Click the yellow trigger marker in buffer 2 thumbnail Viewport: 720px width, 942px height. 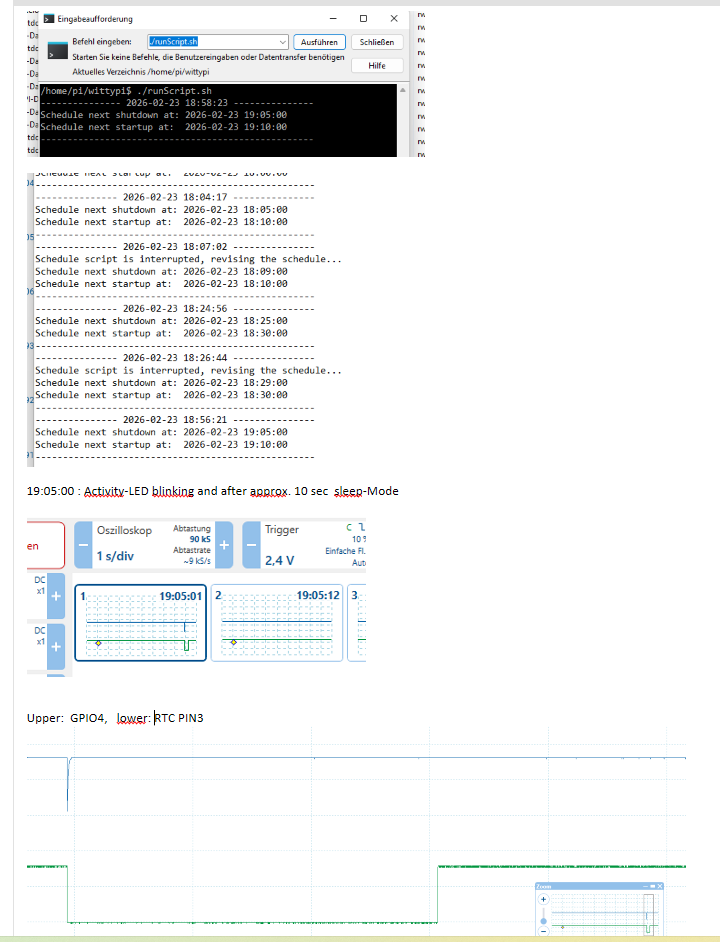pyautogui.click(x=234, y=642)
